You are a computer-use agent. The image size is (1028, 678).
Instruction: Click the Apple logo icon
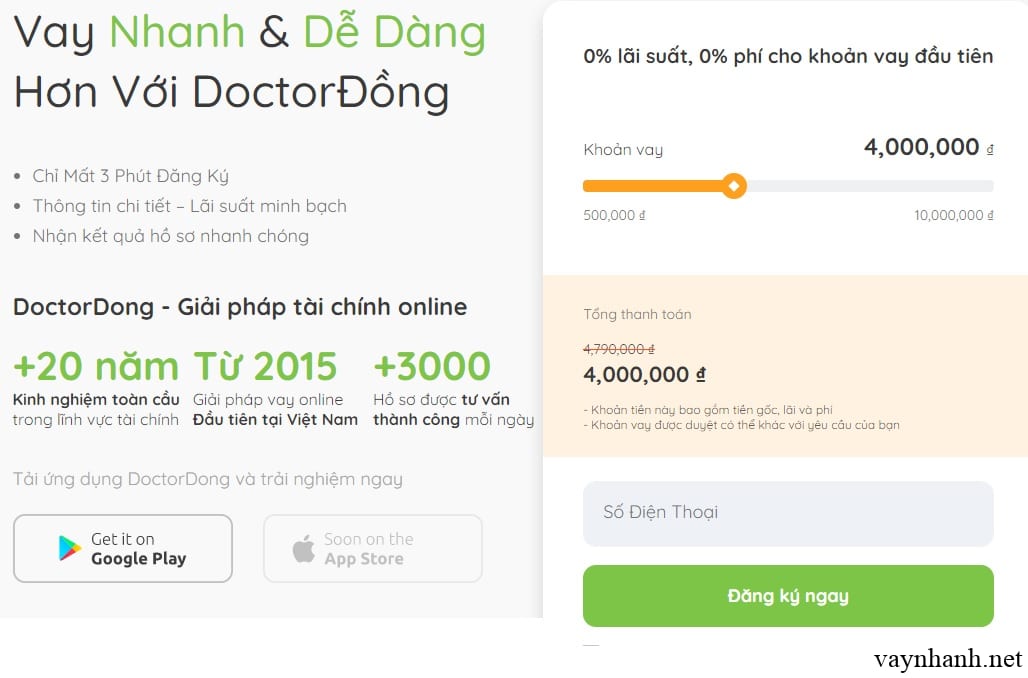click(303, 548)
